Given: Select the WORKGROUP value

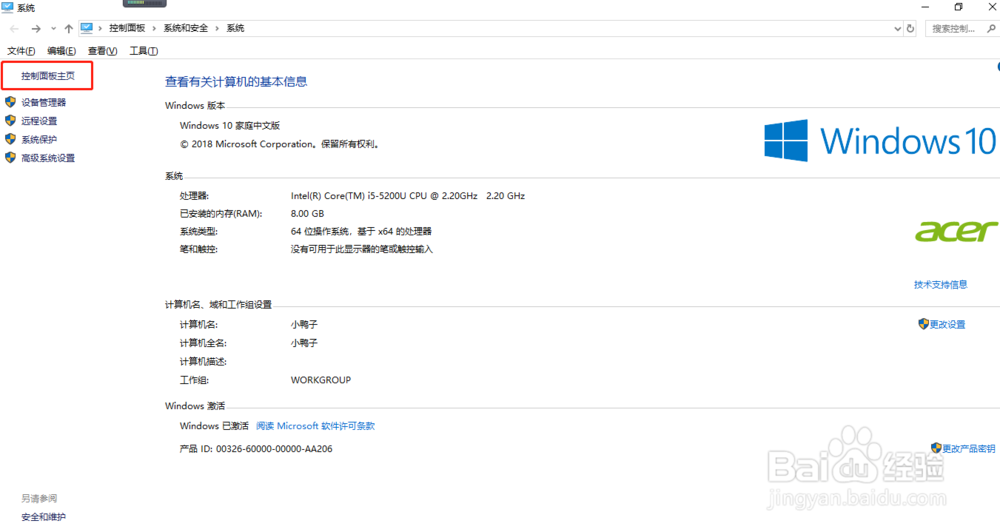Looking at the screenshot, I should [321, 380].
